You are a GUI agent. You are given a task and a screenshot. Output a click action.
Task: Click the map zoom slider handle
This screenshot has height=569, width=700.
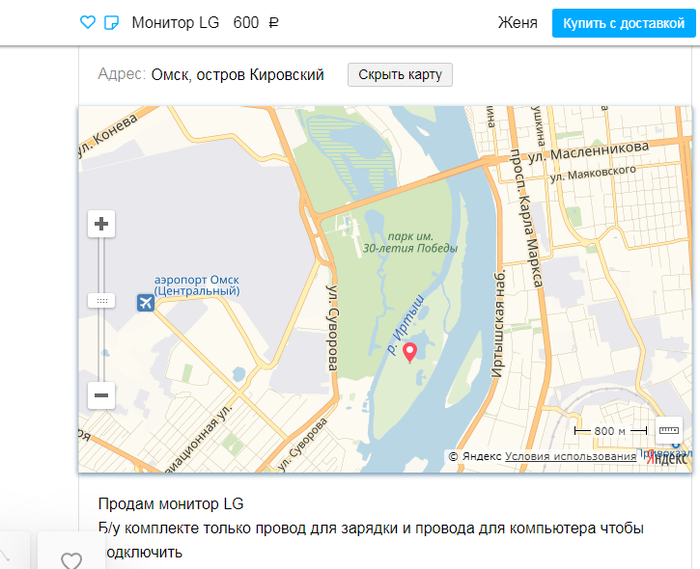pos(101,301)
